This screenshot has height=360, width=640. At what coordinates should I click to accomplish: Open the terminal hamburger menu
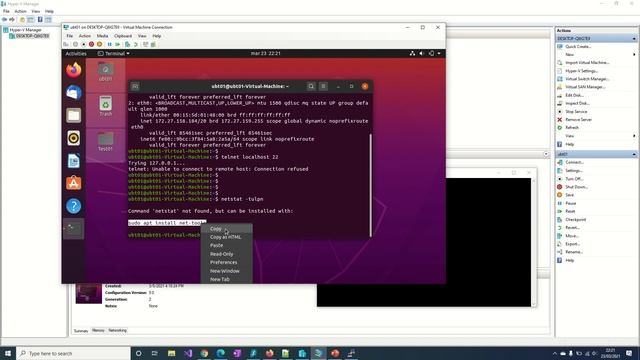click(323, 86)
